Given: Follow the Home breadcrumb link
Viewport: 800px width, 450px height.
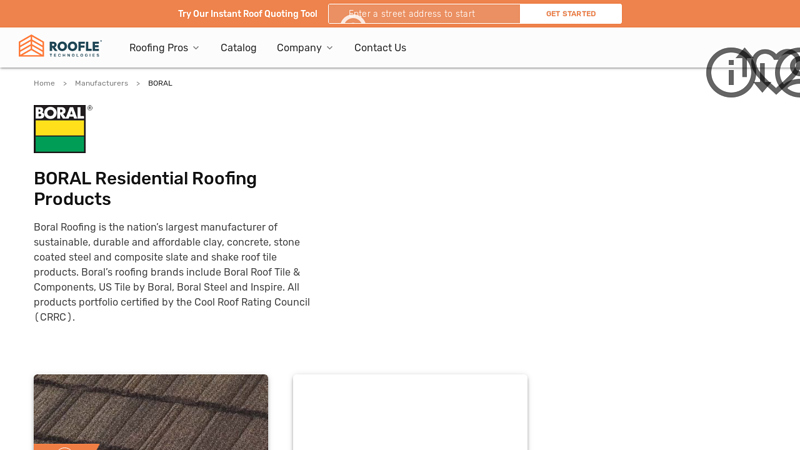Looking at the screenshot, I should (x=44, y=83).
